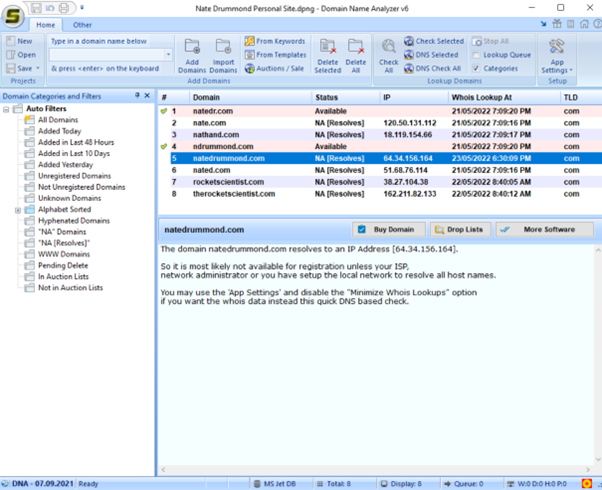Expand the Alphabet Sorted node
The width and height of the screenshot is (602, 490).
(18, 210)
